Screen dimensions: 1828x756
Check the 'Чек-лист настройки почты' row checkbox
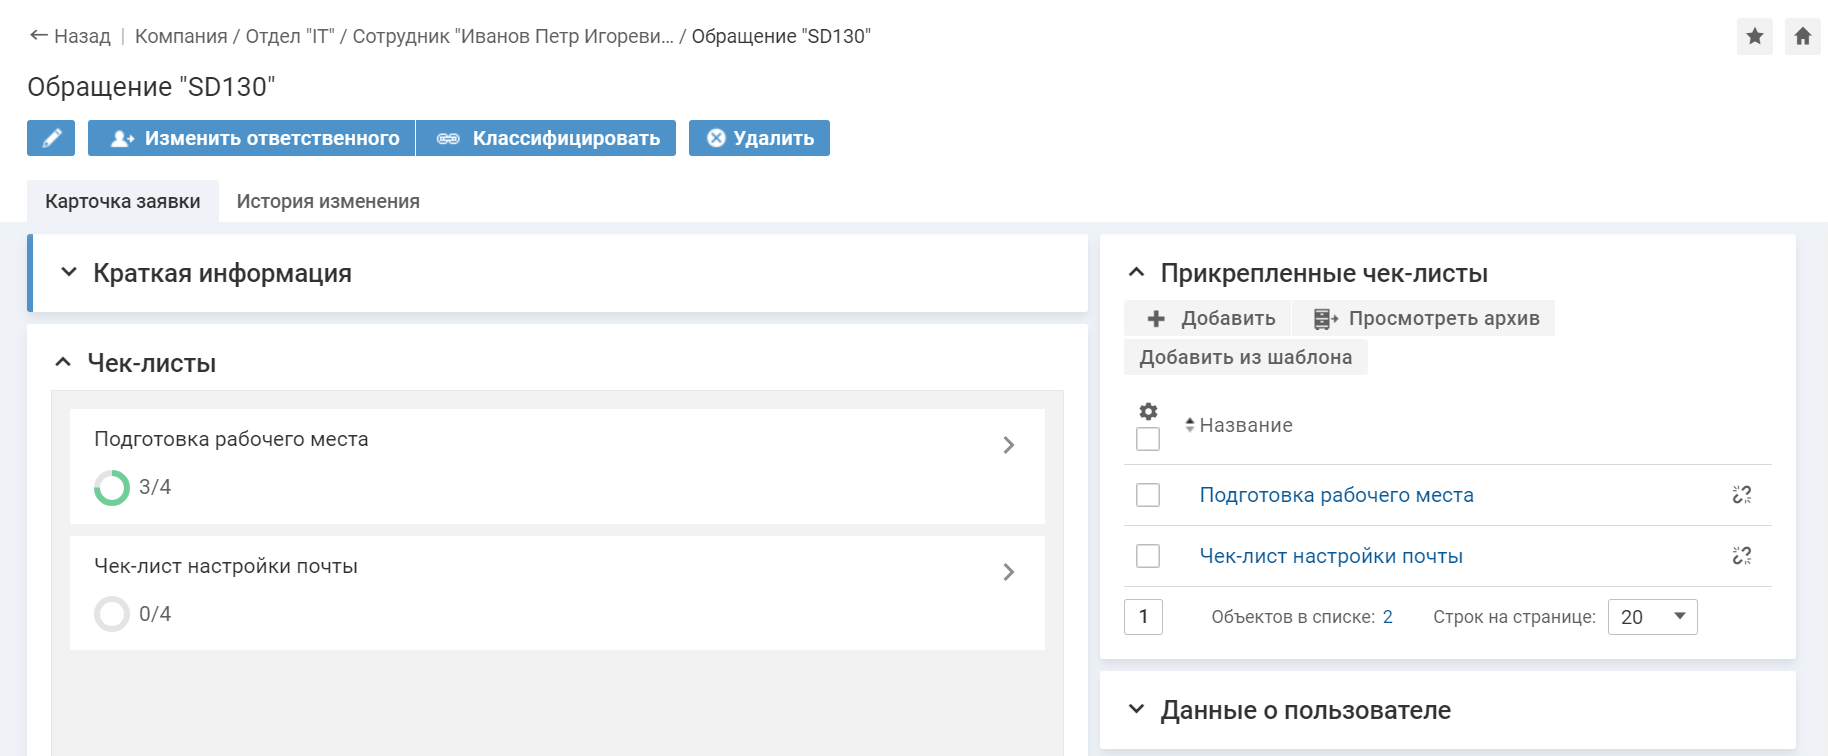(1148, 556)
